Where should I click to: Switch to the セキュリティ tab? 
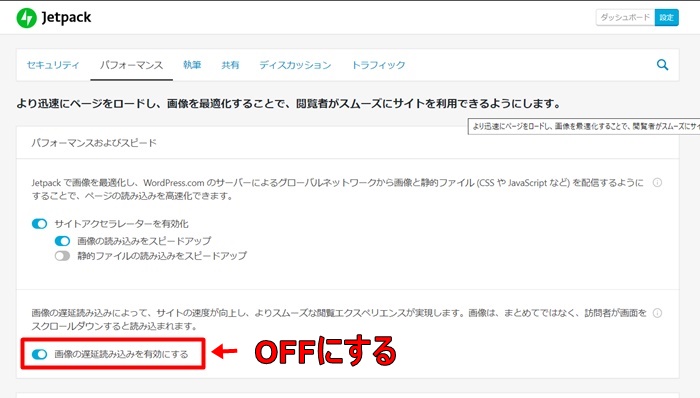(x=53, y=65)
